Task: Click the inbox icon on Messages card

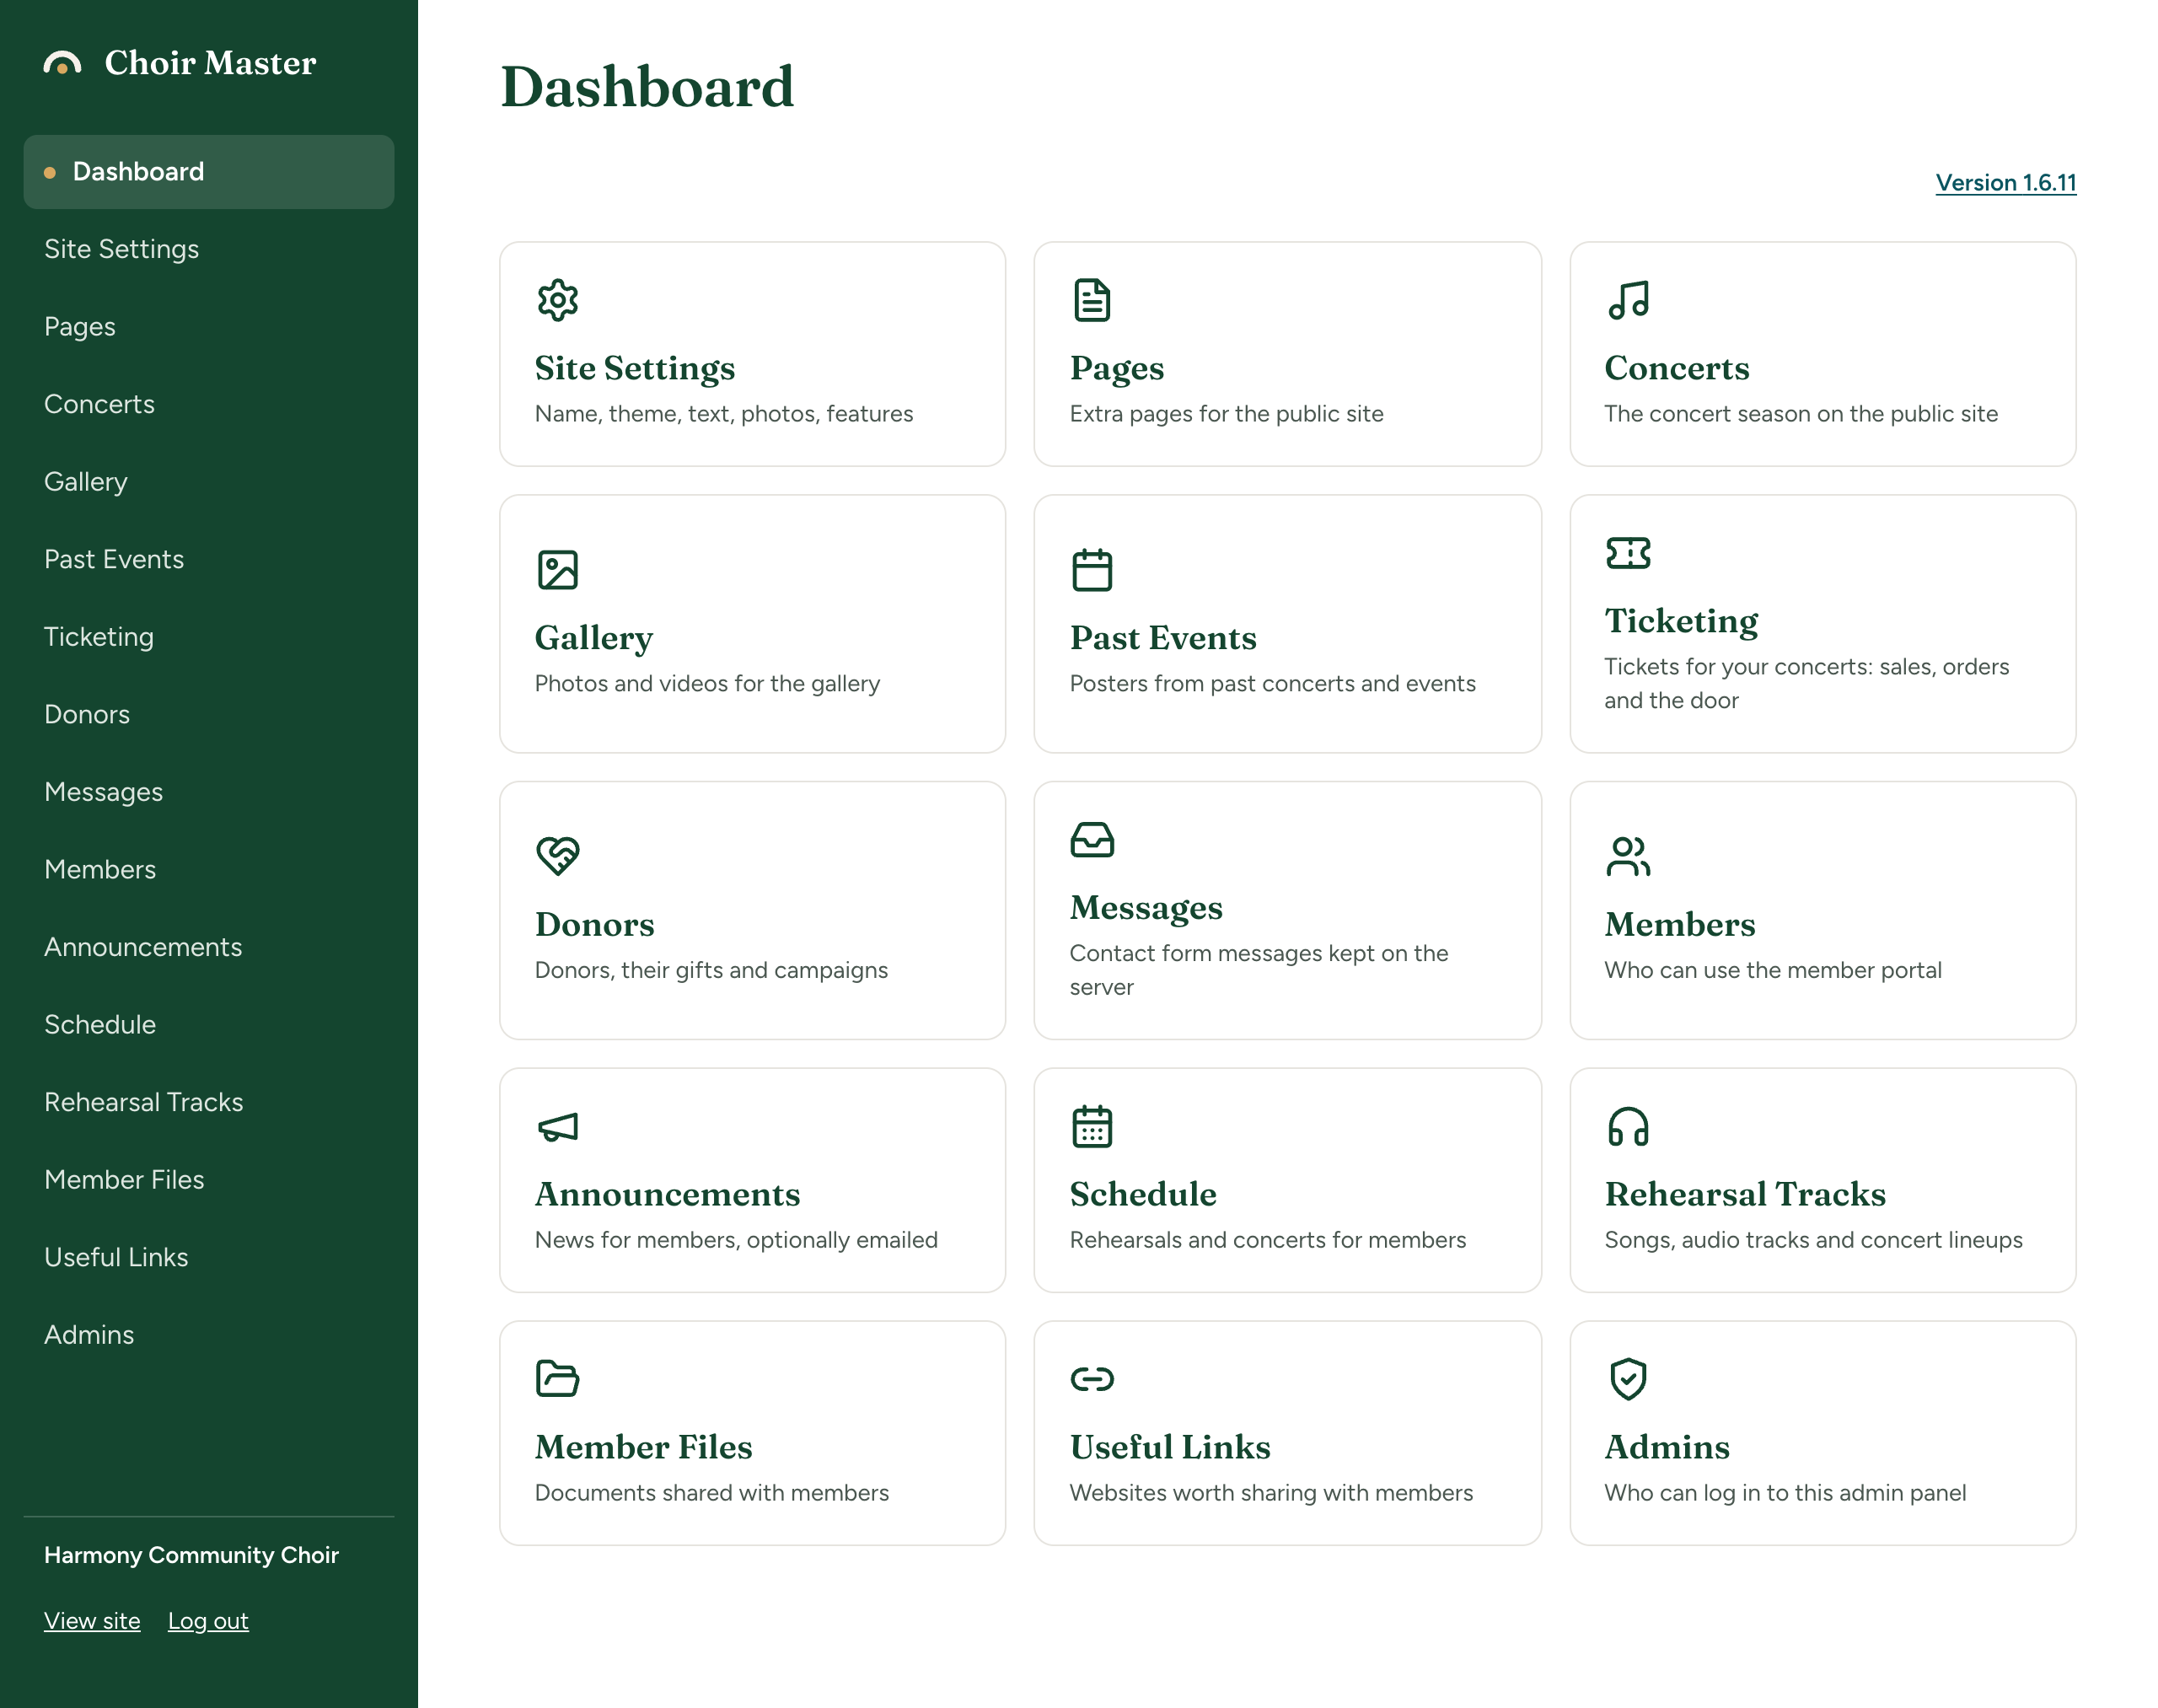Action: pos(1091,839)
